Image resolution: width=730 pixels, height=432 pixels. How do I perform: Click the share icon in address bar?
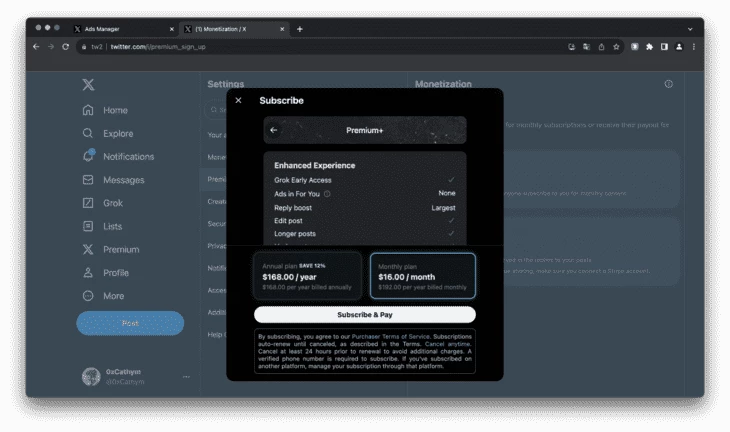(x=602, y=47)
